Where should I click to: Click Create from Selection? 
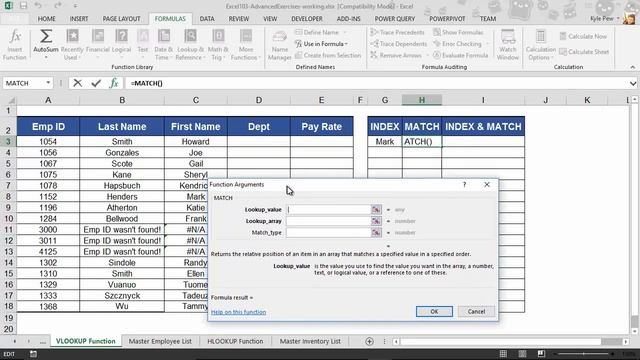328,55
